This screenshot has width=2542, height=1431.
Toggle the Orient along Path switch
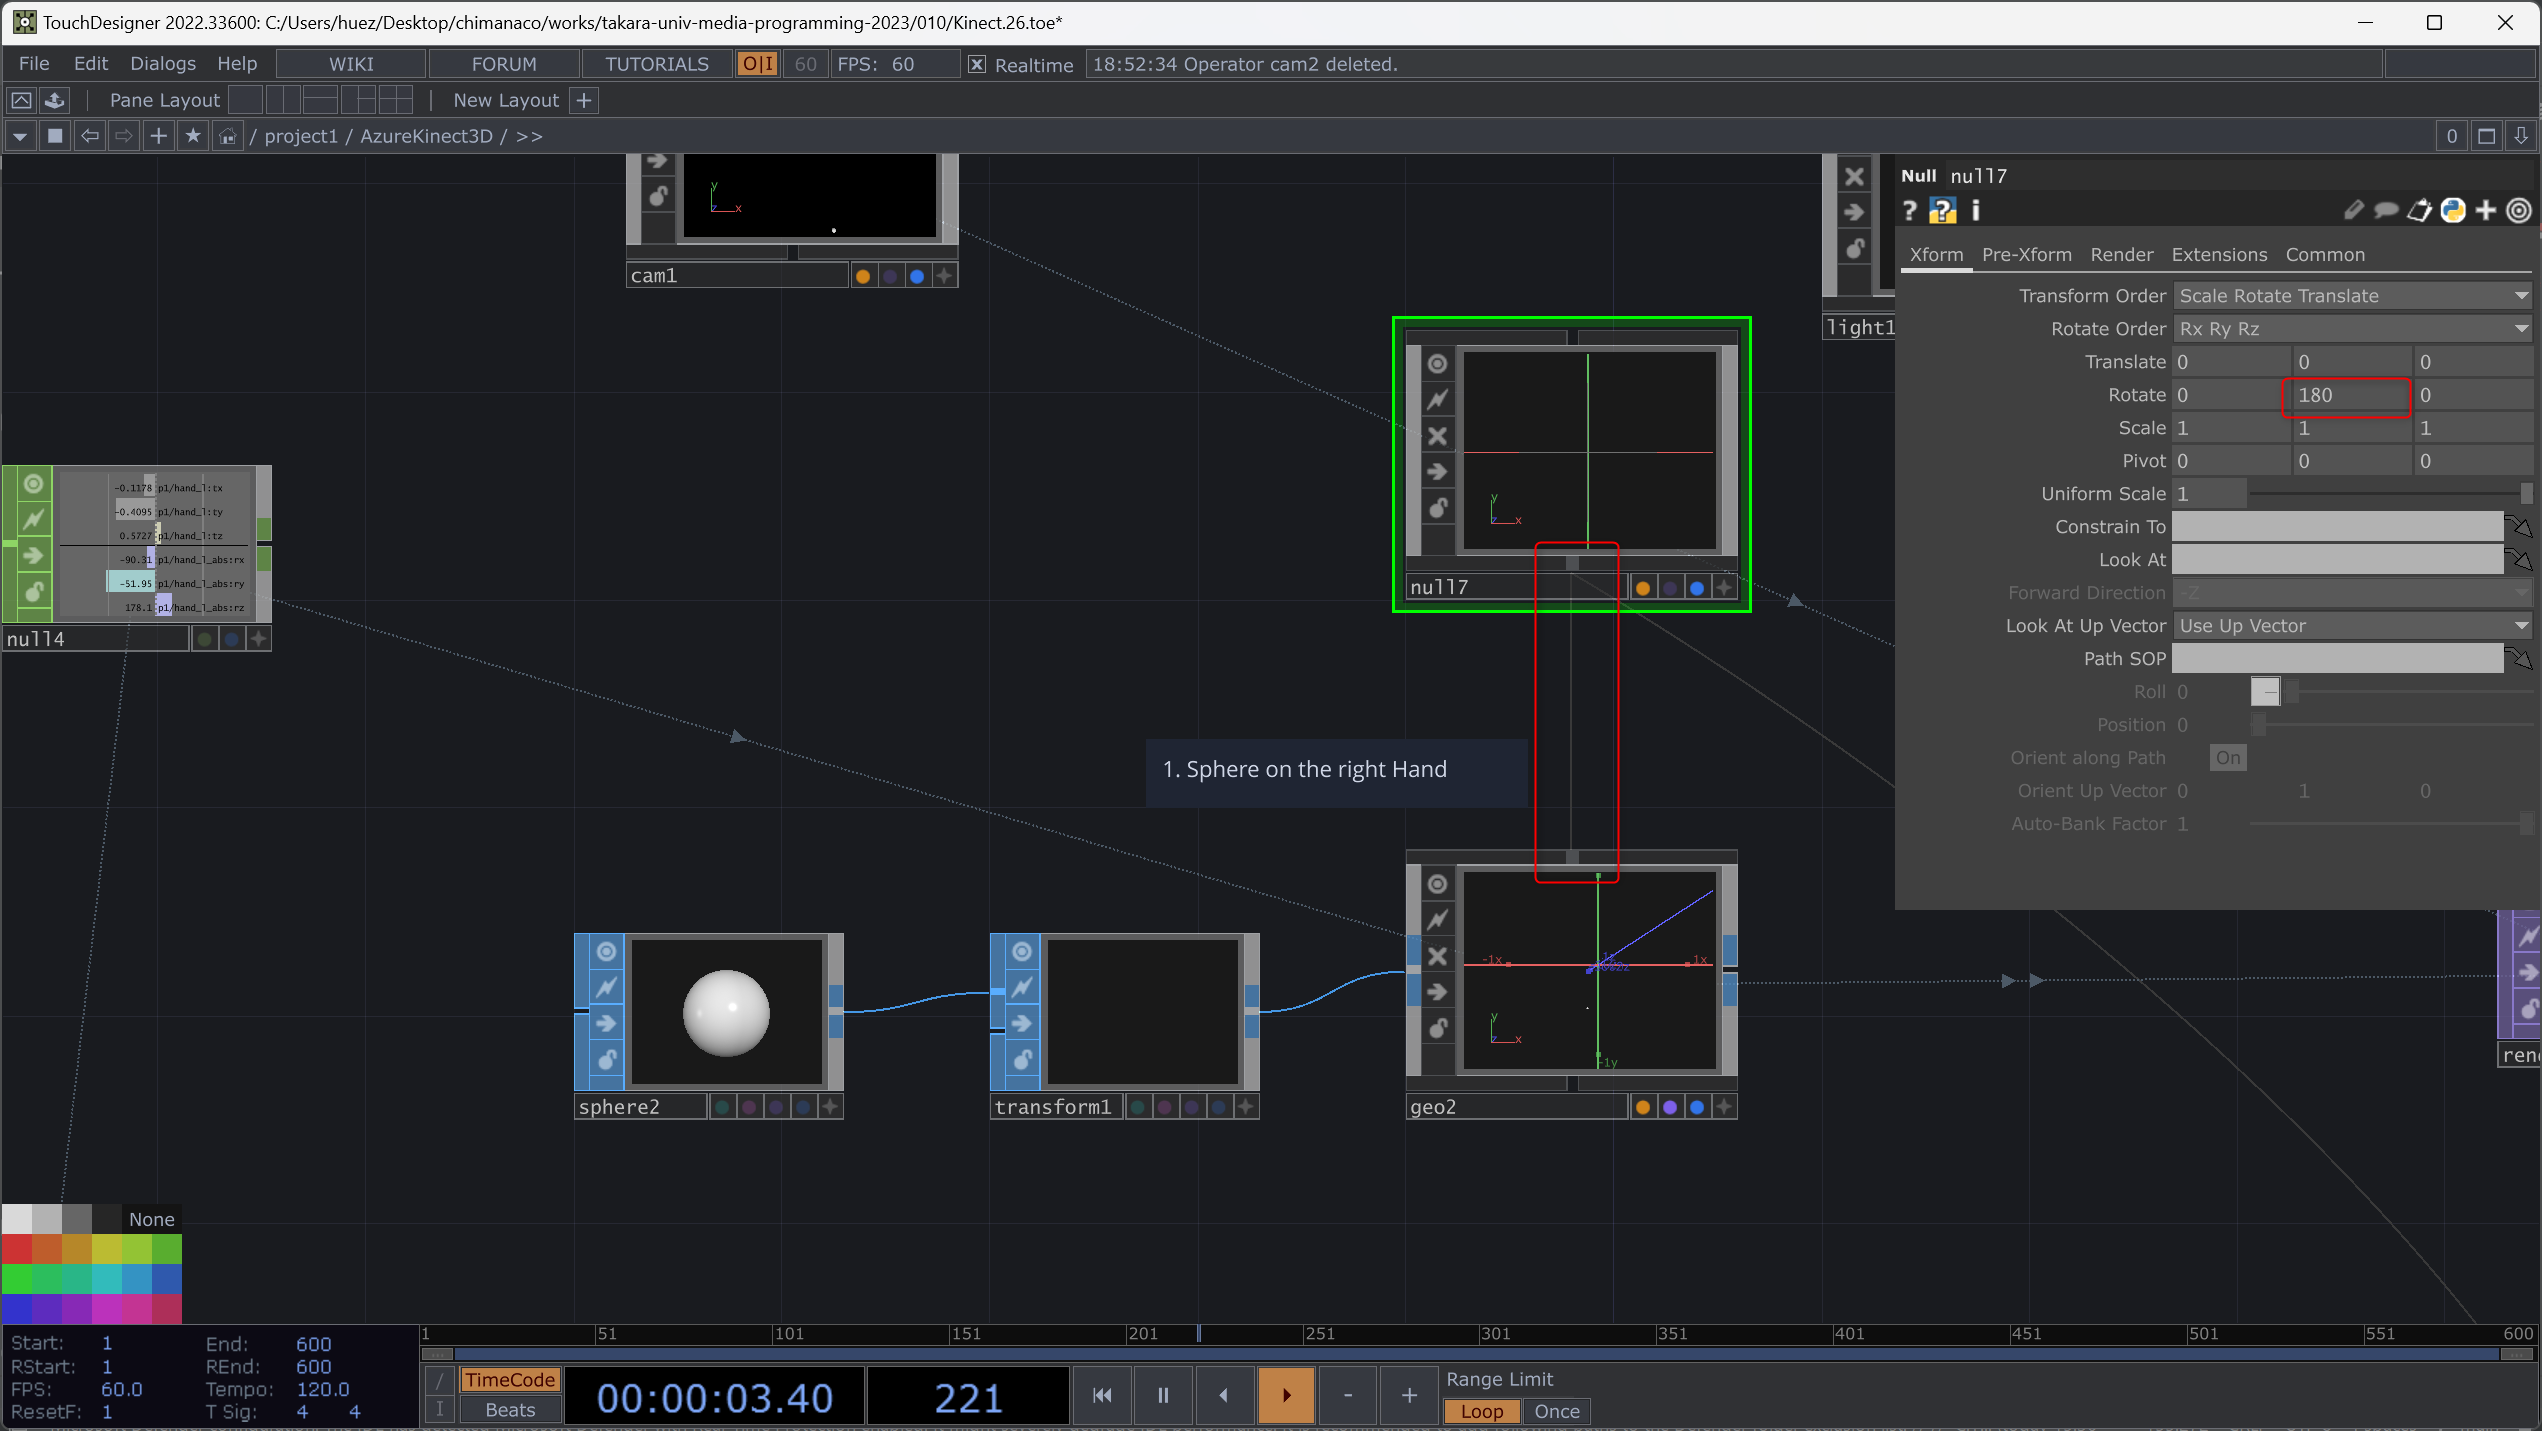pyautogui.click(x=2228, y=758)
